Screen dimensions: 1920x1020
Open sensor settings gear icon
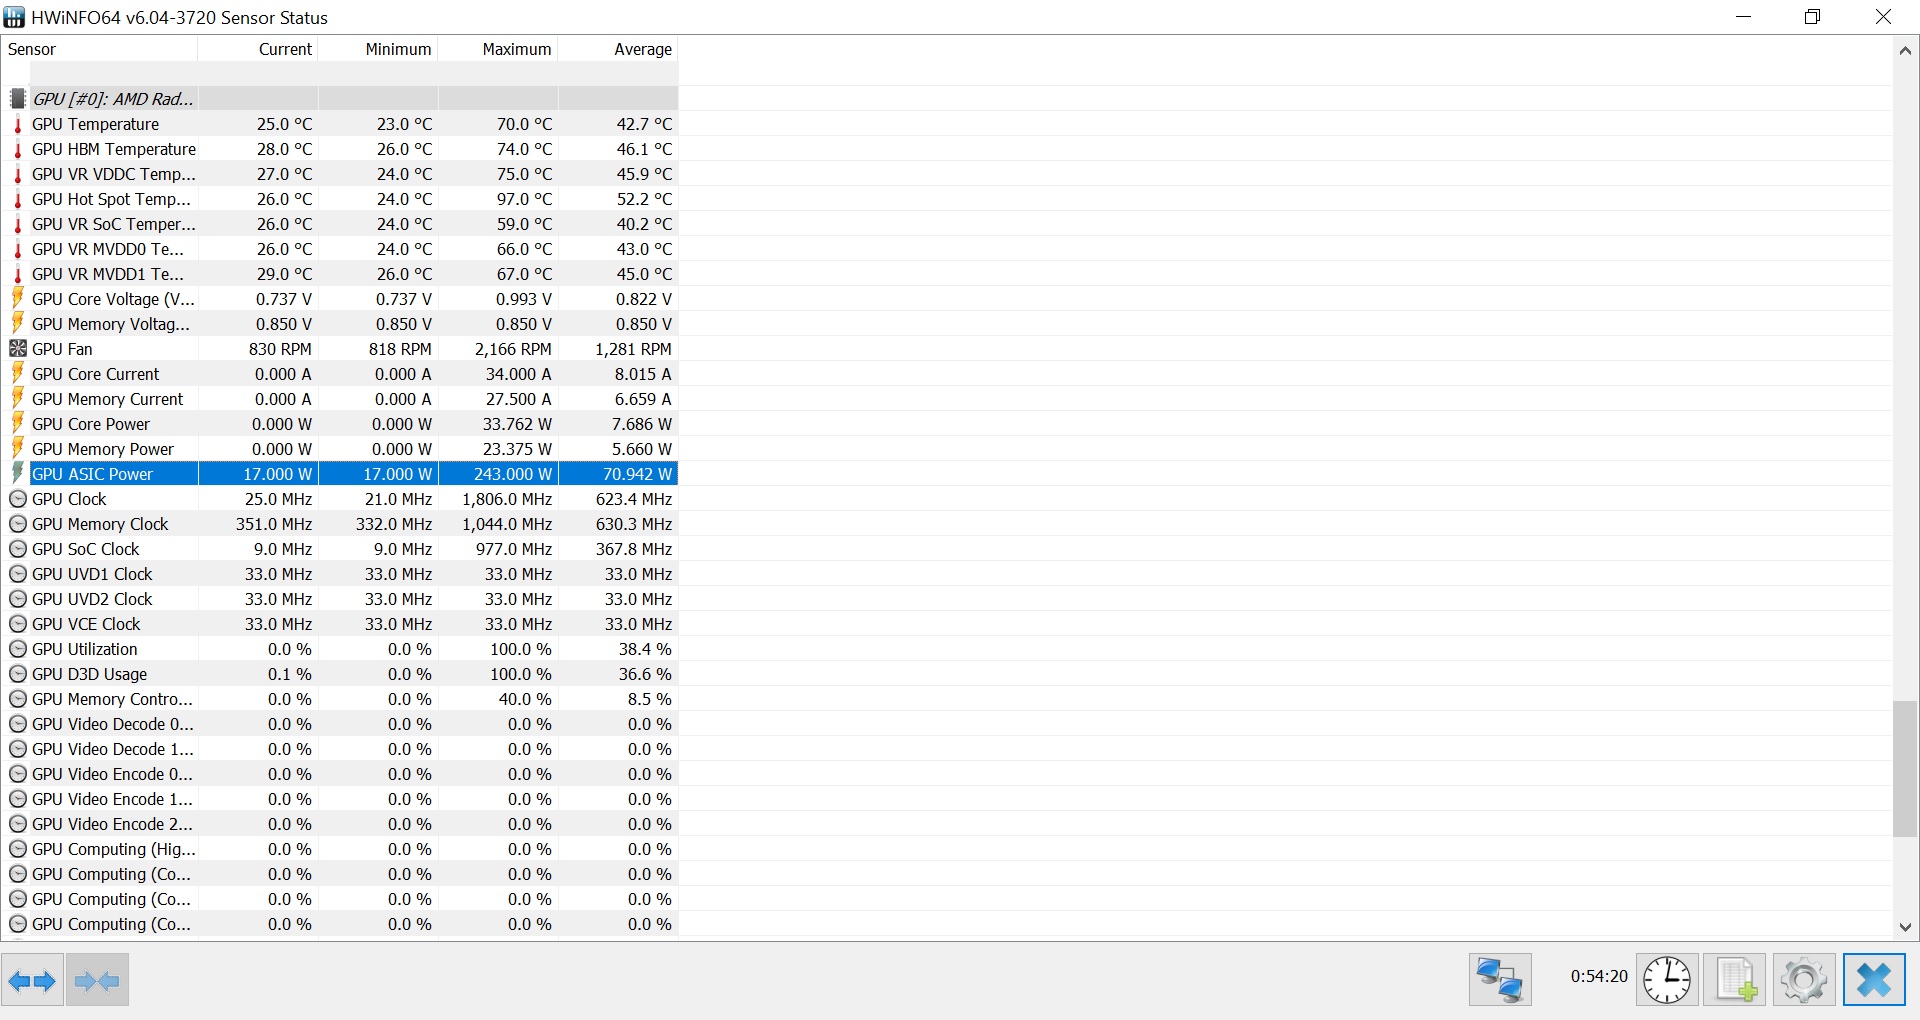coord(1804,980)
